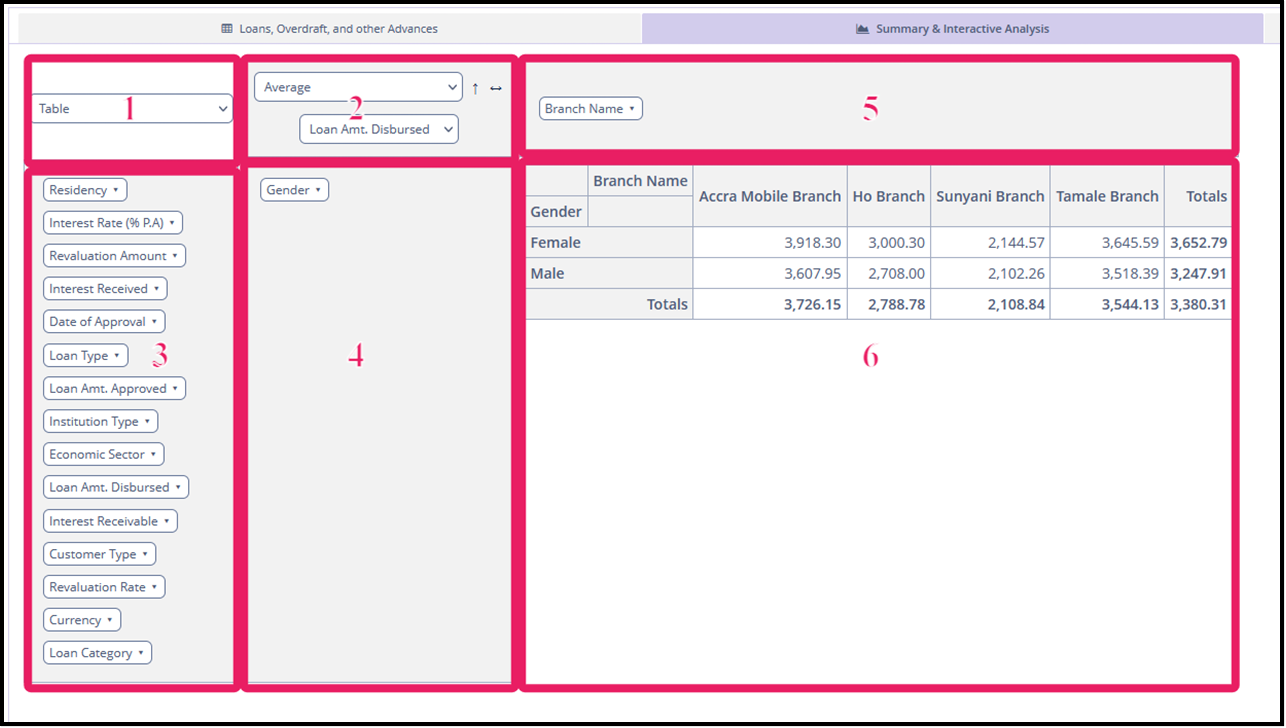This screenshot has height=728, width=1286.
Task: Click the chart icon on the Summary tab
Action: 862,28
